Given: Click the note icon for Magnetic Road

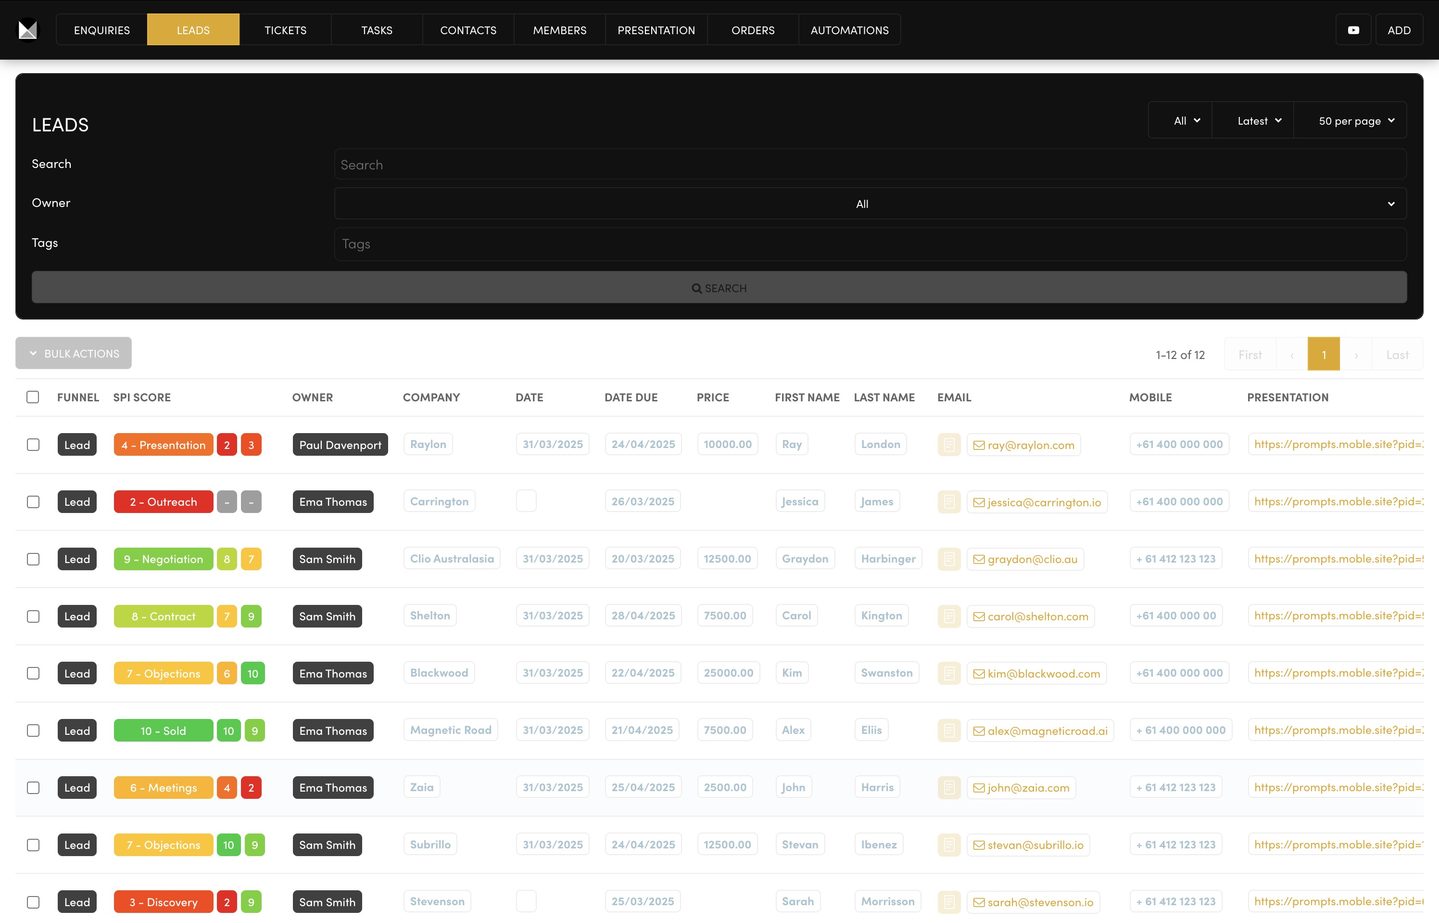Looking at the screenshot, I should coord(949,731).
